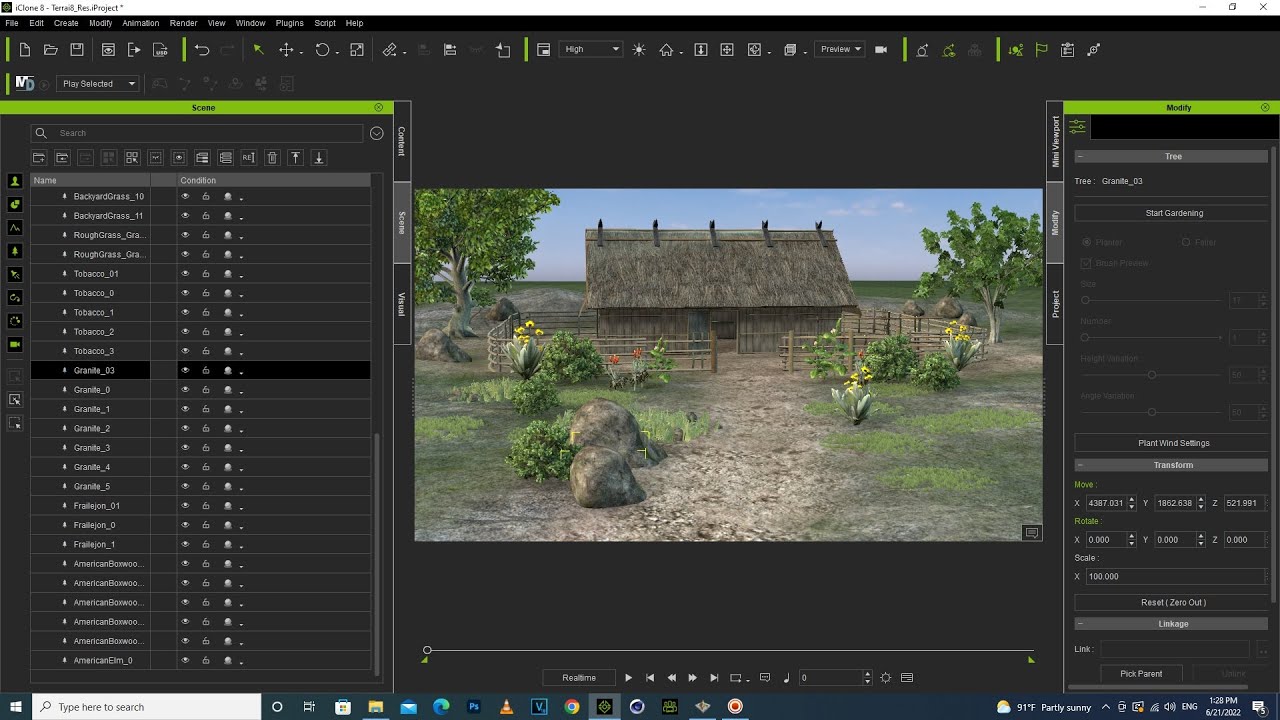Screen dimensions: 1280x720
Task: Open the High render quality dropdown
Action: 591,49
